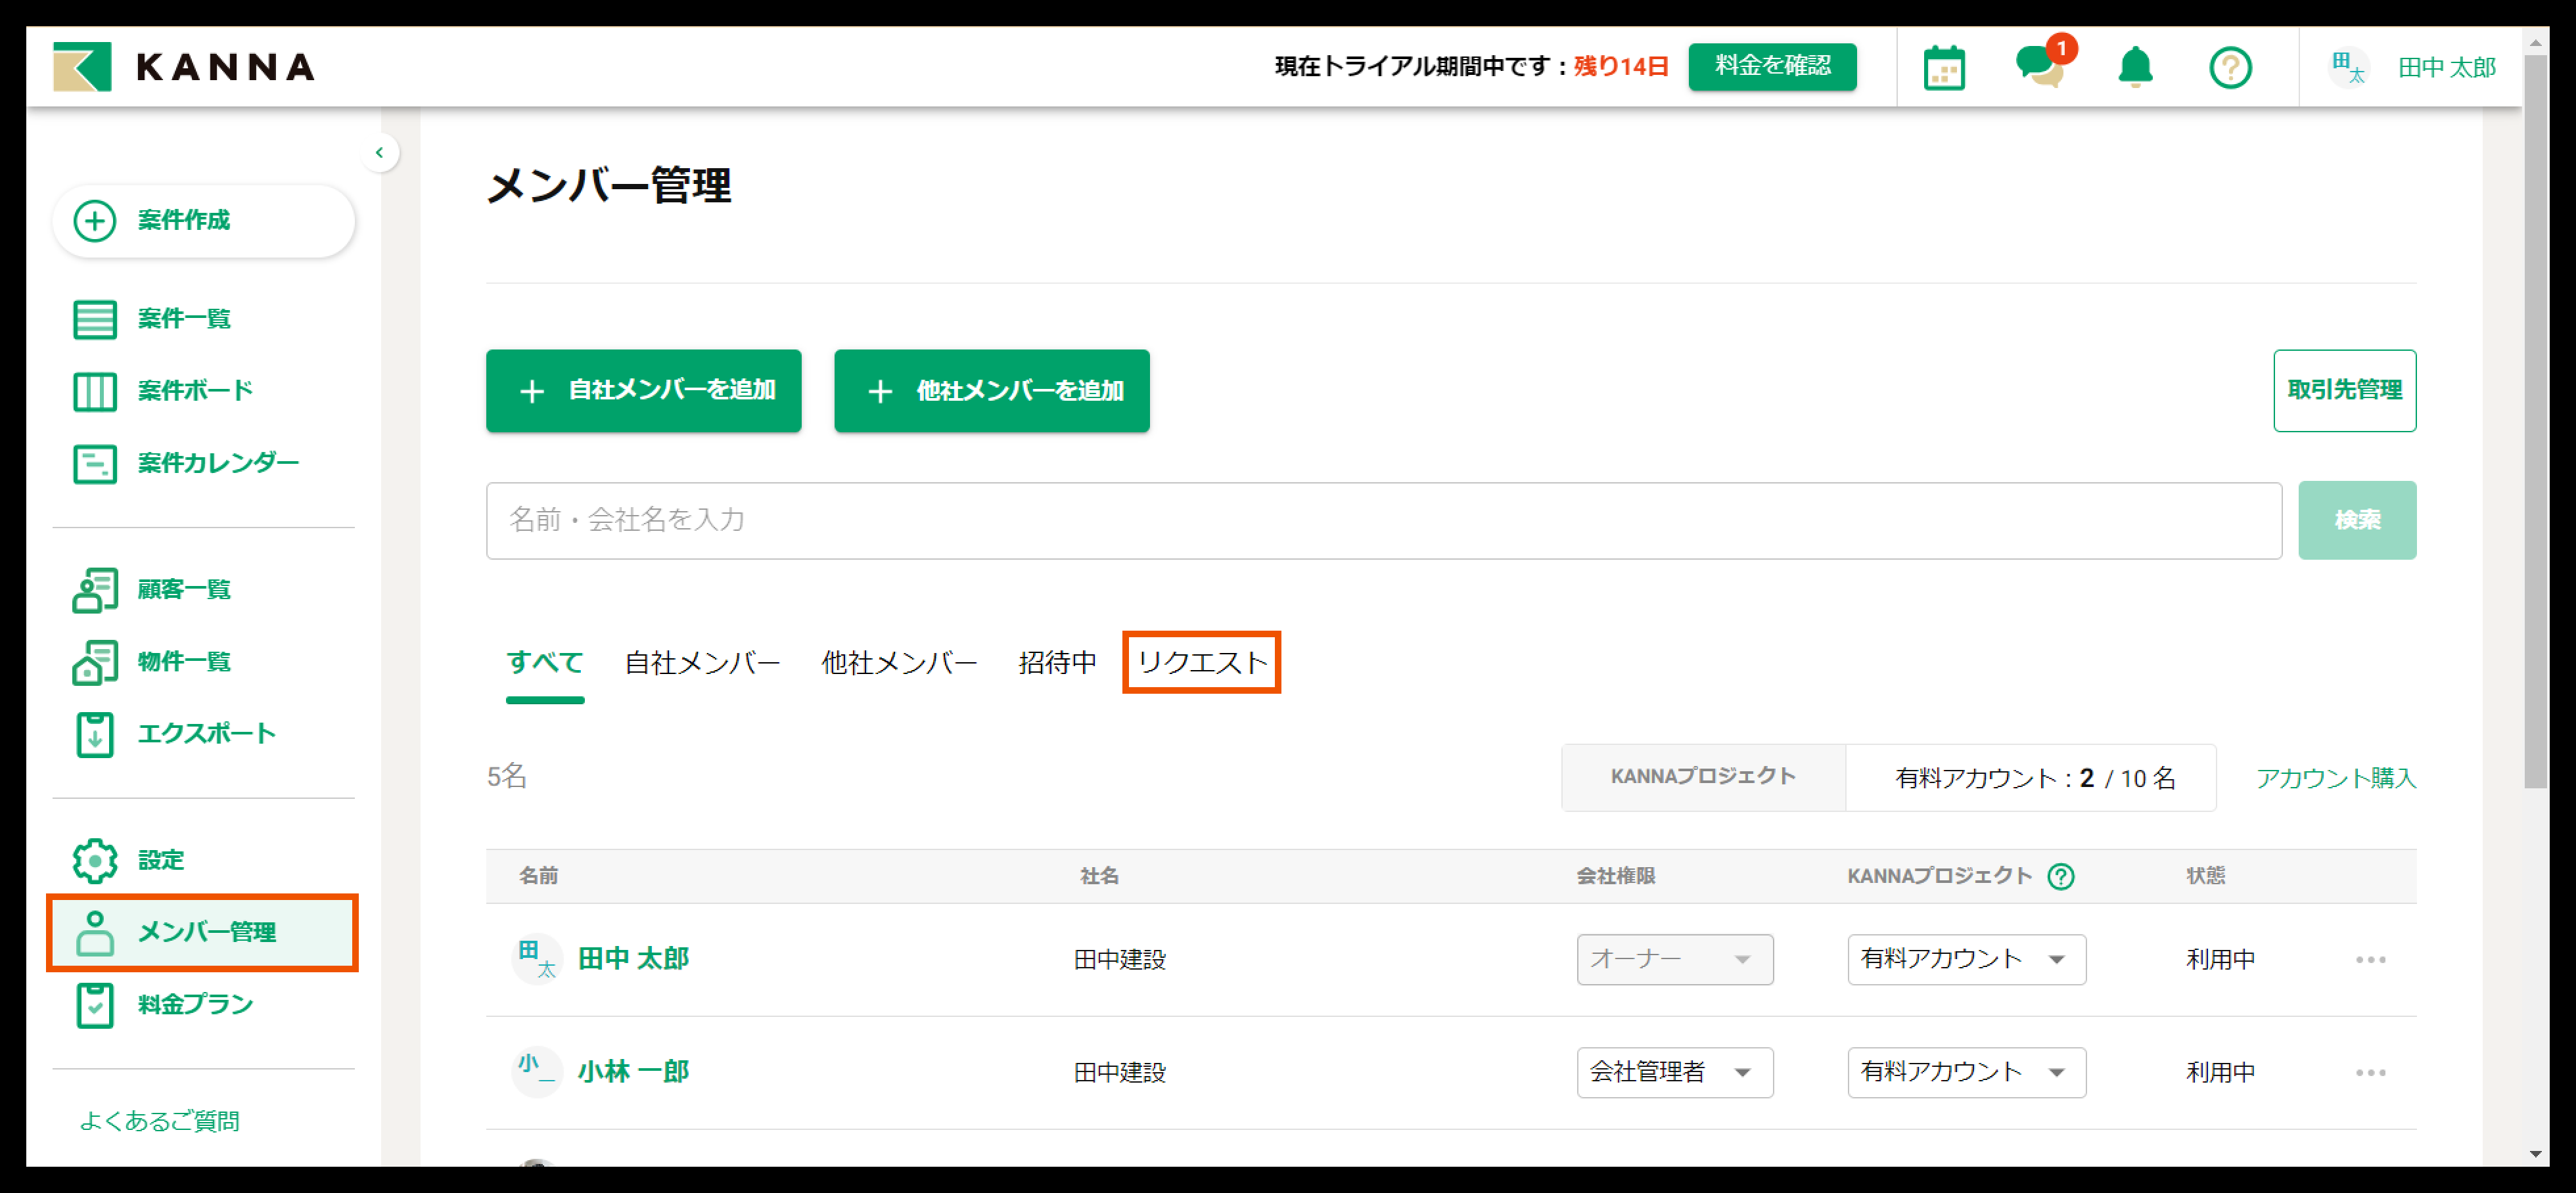Switch to the 招待中 tab
The width and height of the screenshot is (2576, 1193).
tap(1056, 662)
